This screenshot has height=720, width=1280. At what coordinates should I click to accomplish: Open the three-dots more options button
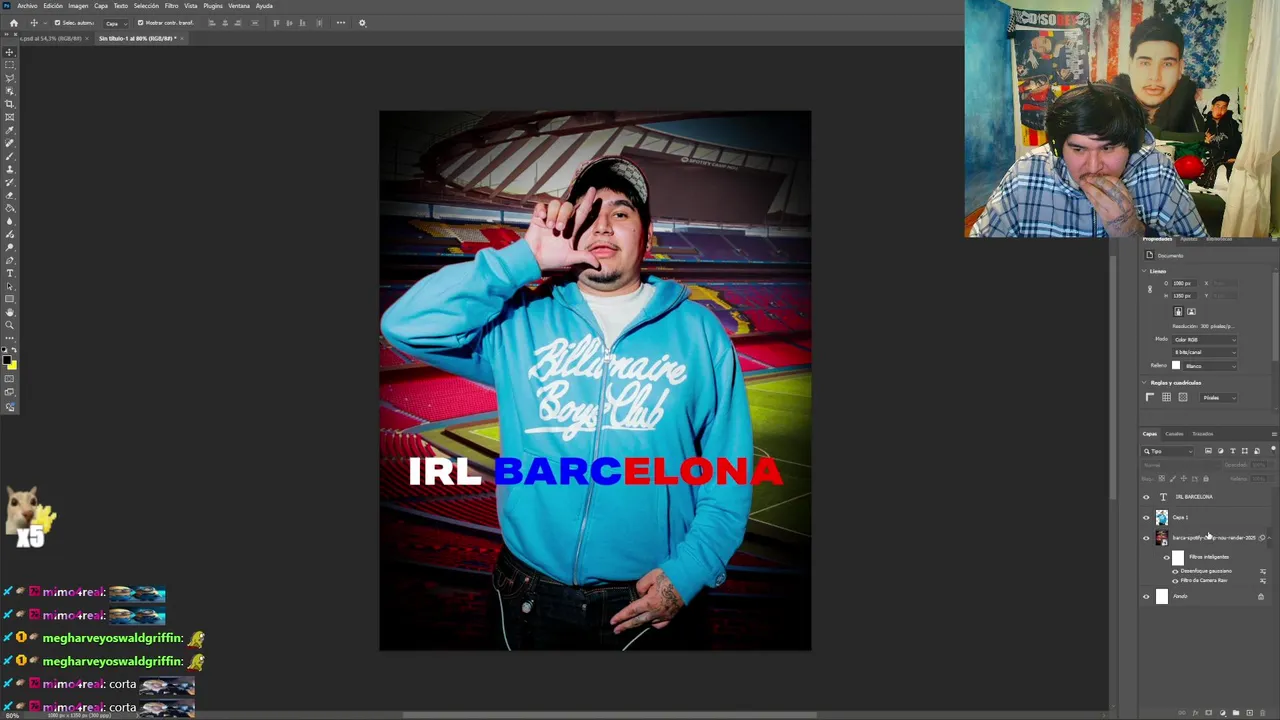(x=341, y=23)
